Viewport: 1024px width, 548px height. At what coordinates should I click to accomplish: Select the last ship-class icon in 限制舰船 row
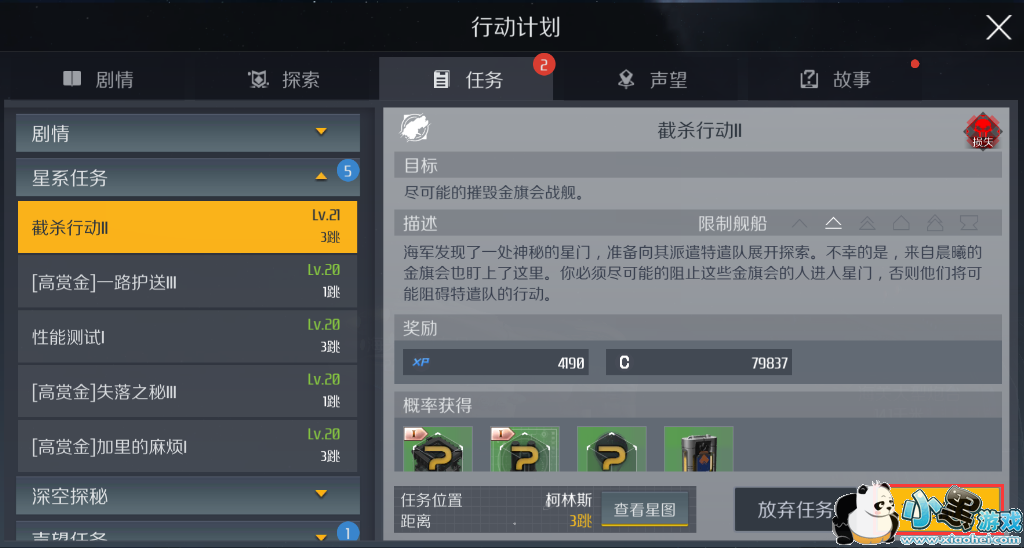pos(968,223)
